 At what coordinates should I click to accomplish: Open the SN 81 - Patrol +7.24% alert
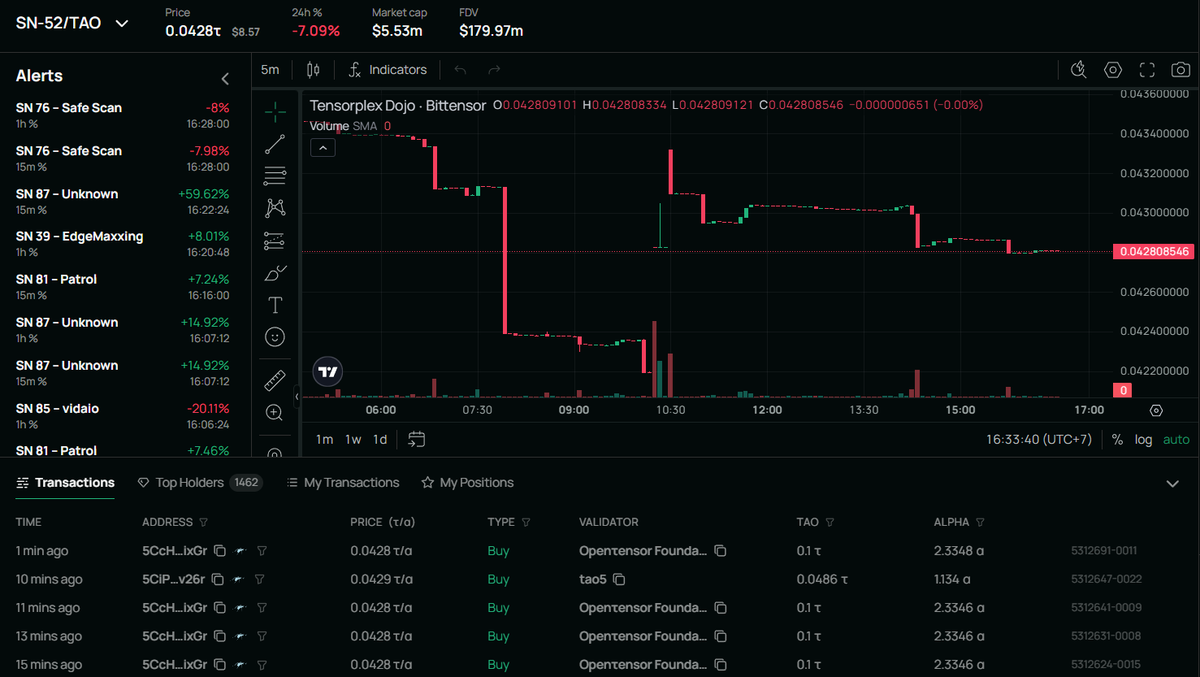pos(123,287)
